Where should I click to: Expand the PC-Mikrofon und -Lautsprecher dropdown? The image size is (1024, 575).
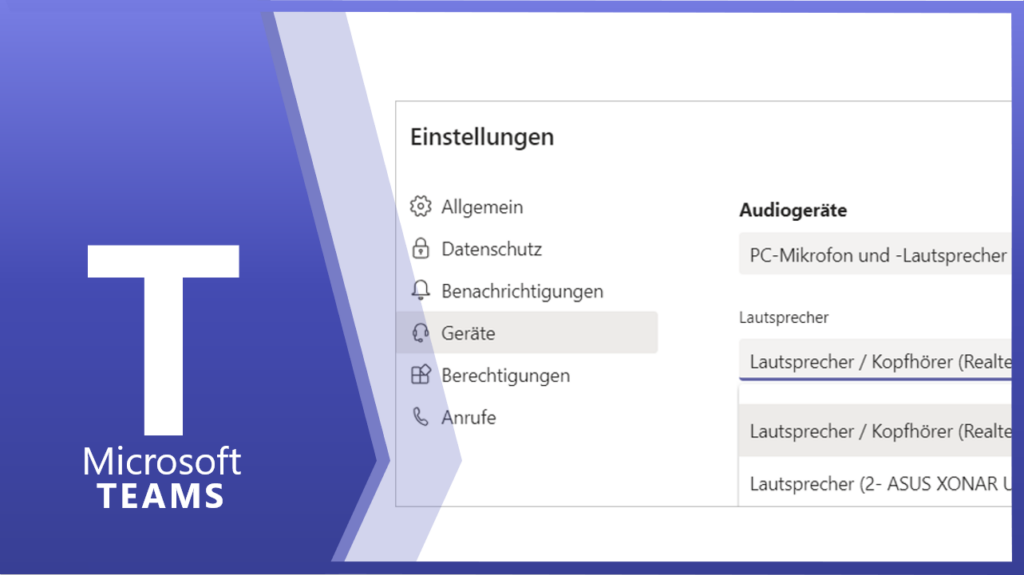pos(877,255)
